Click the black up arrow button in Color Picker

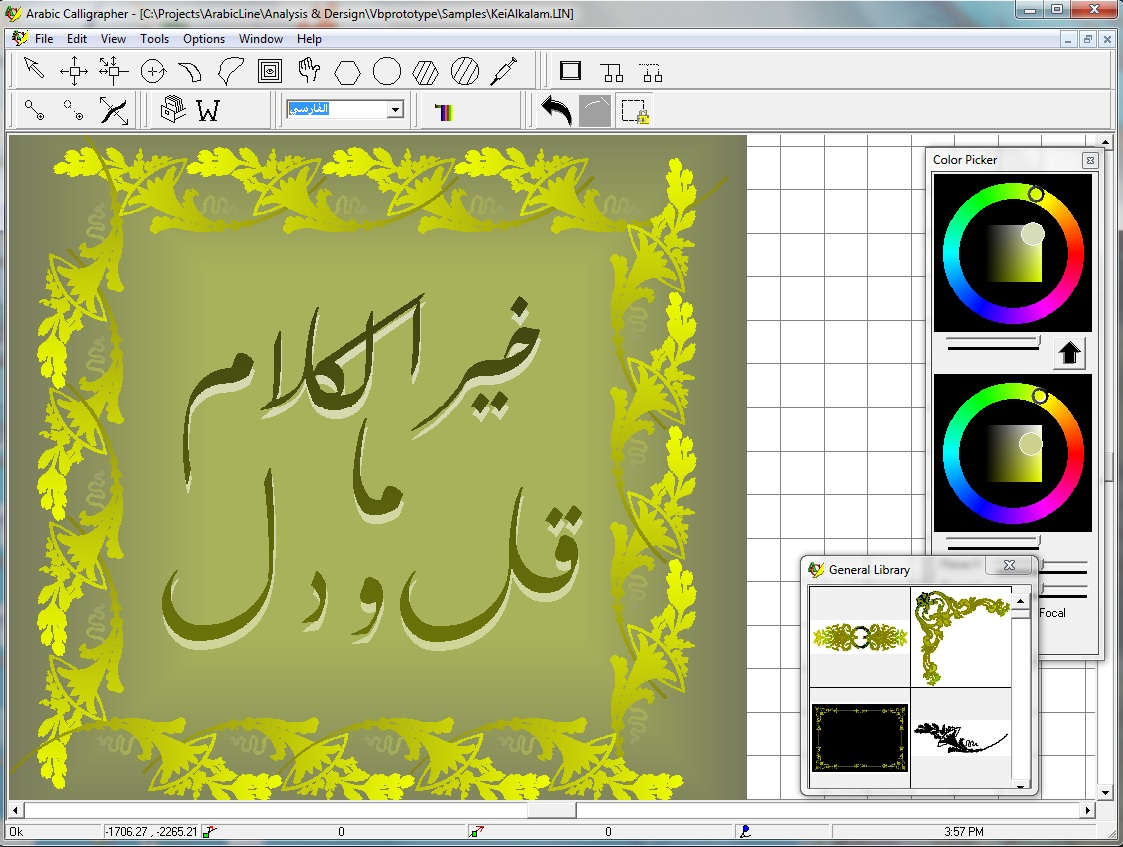point(1069,353)
